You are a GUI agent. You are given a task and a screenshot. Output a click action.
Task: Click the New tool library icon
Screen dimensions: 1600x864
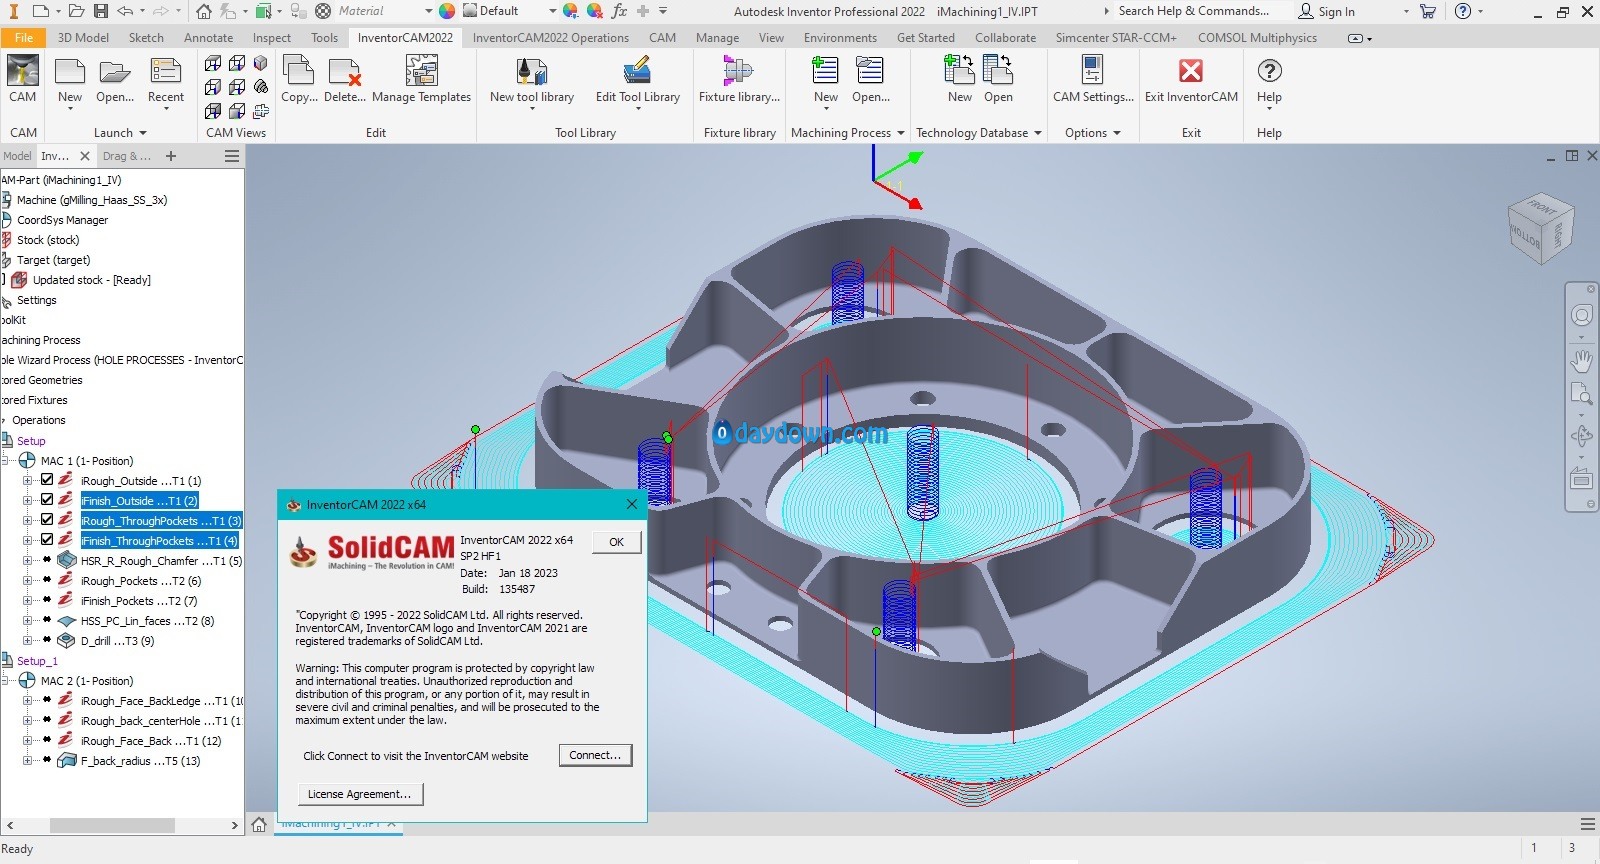click(531, 72)
